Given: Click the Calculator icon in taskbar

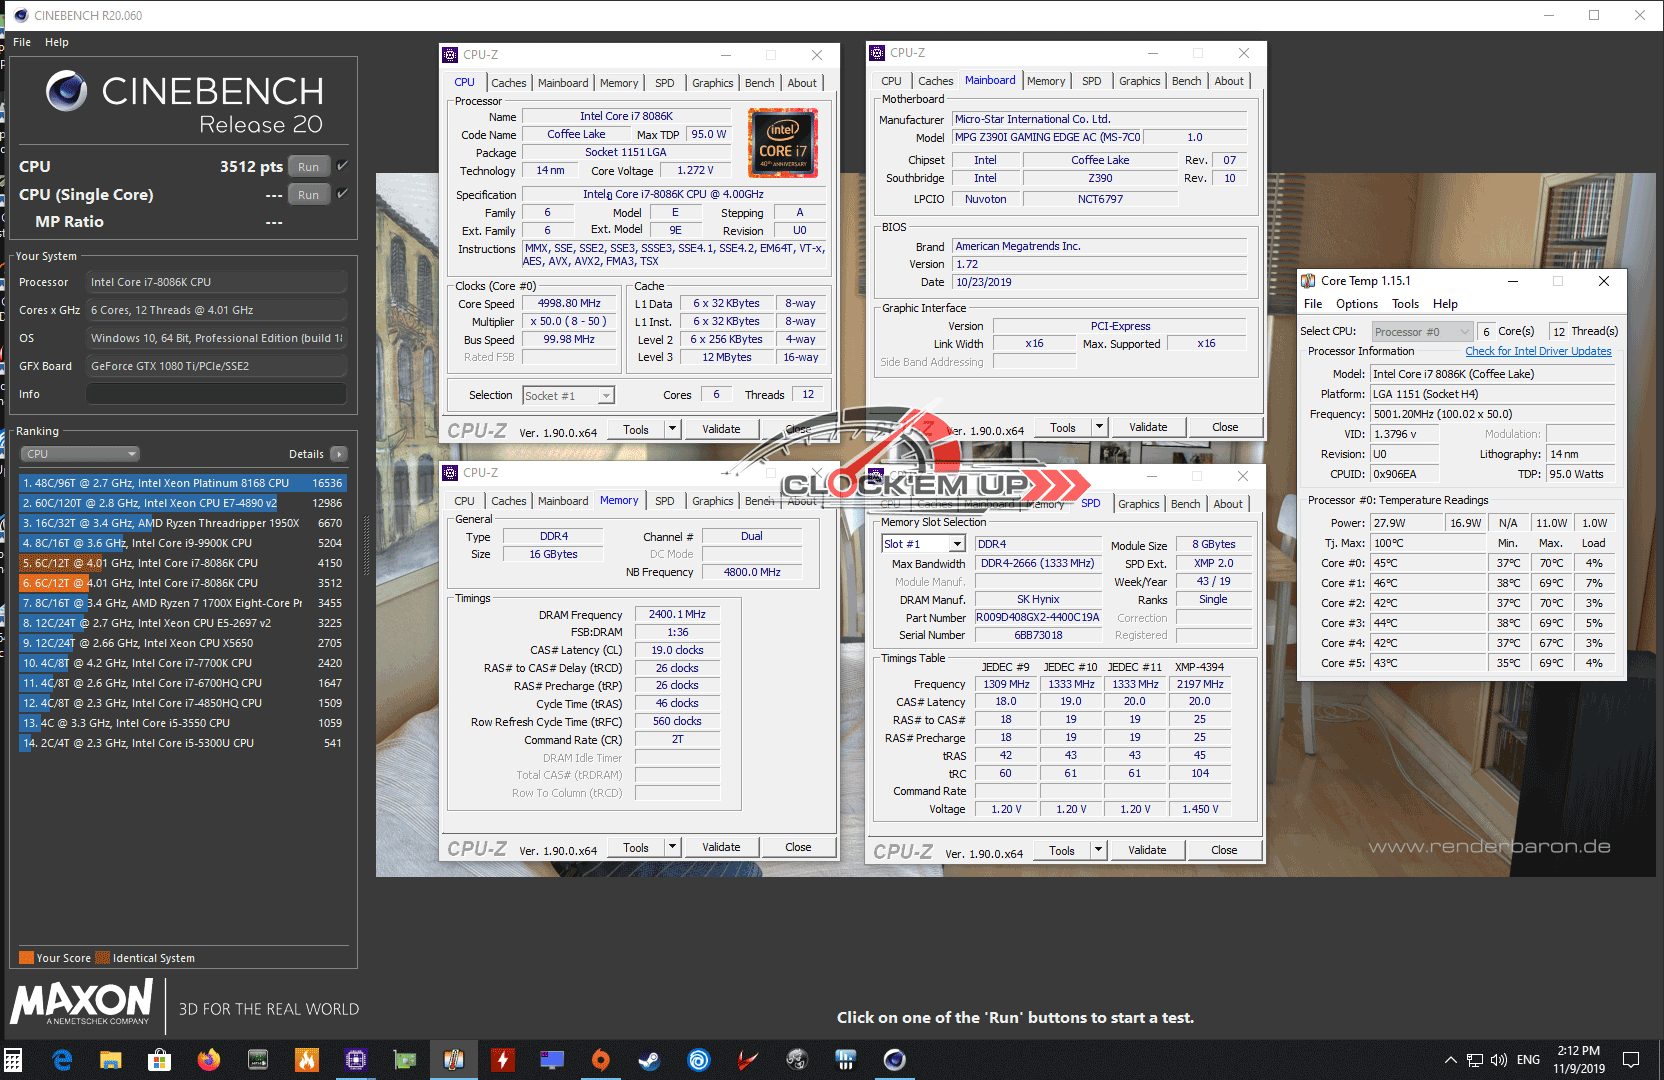Looking at the screenshot, I should (14, 1059).
